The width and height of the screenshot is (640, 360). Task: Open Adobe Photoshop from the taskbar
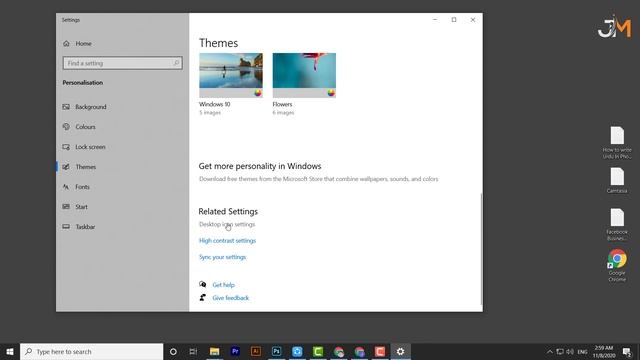pos(276,351)
